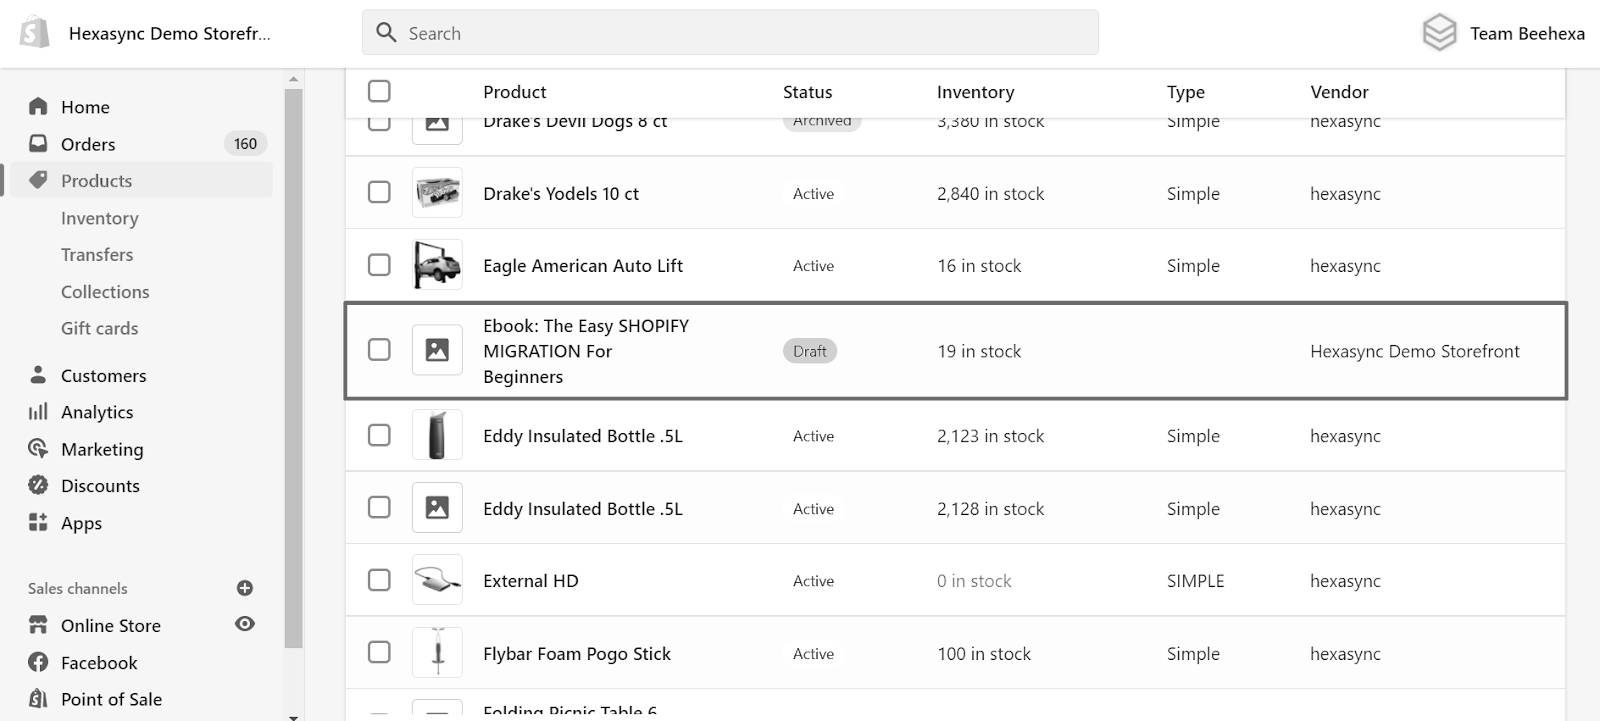
Task: Select the External HD checkbox
Action: click(379, 580)
